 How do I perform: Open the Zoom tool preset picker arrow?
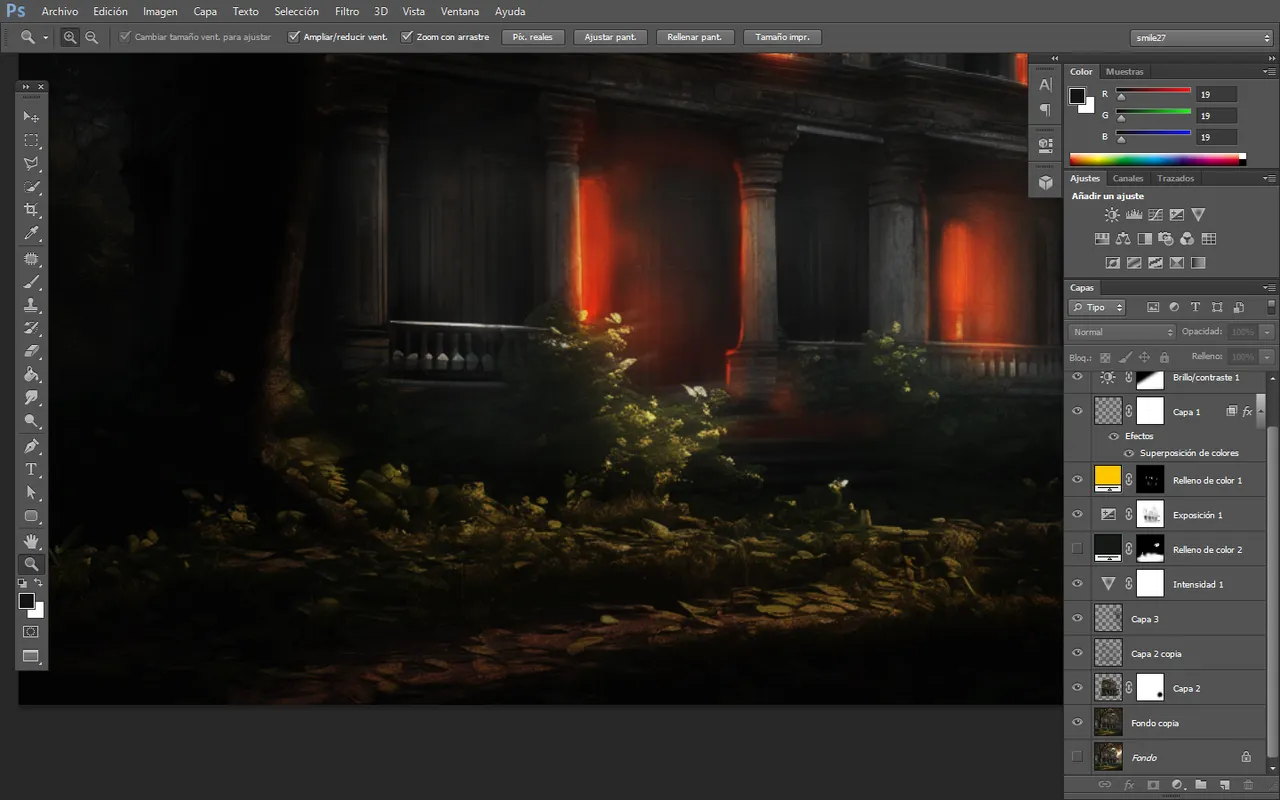click(46, 37)
